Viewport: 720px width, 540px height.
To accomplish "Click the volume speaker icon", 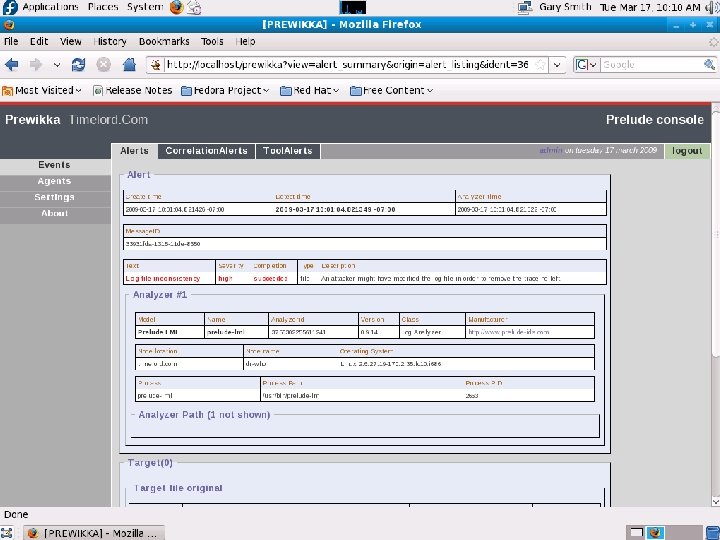I will [712, 7].
